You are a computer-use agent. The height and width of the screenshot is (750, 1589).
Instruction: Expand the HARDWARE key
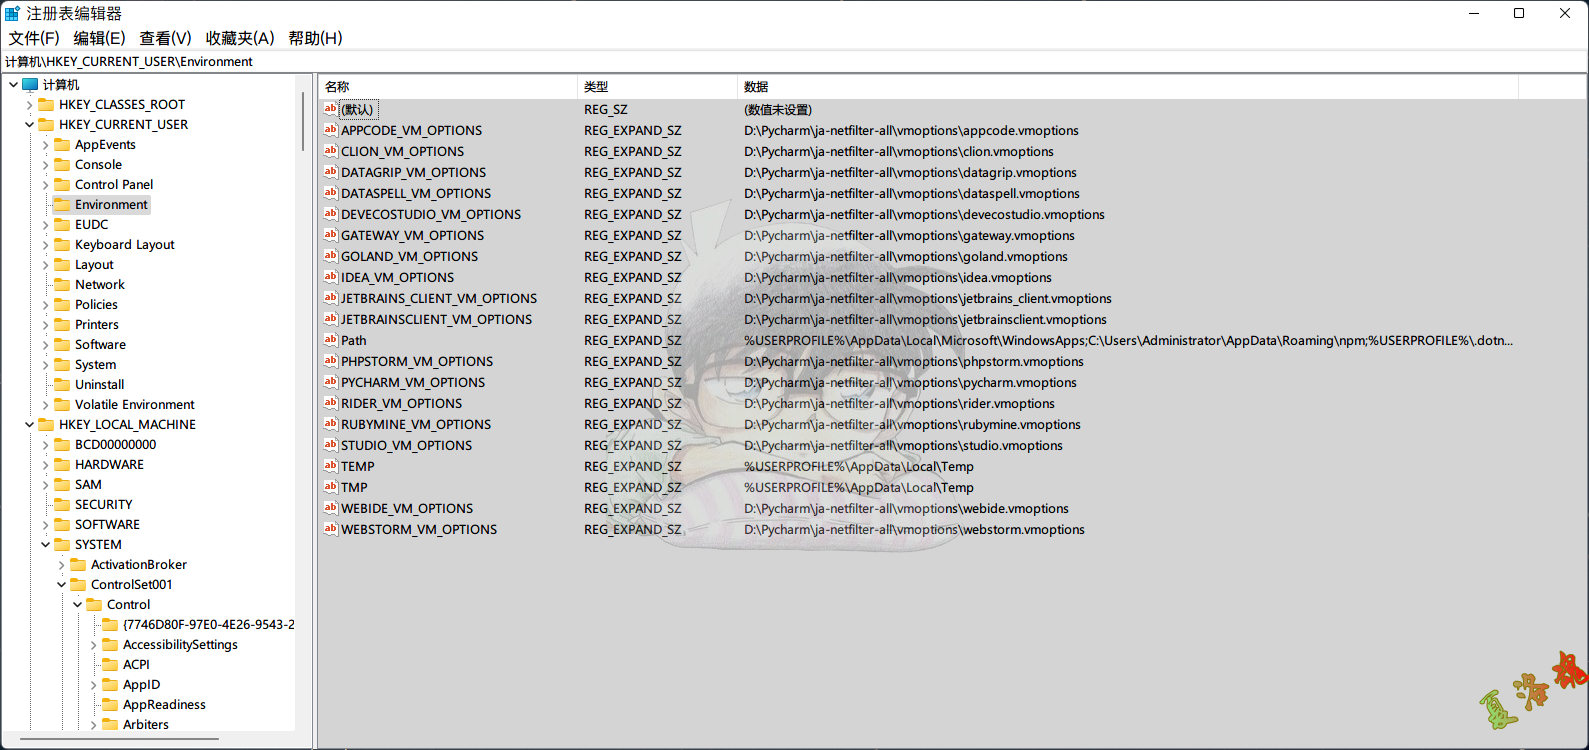pyautogui.click(x=45, y=464)
